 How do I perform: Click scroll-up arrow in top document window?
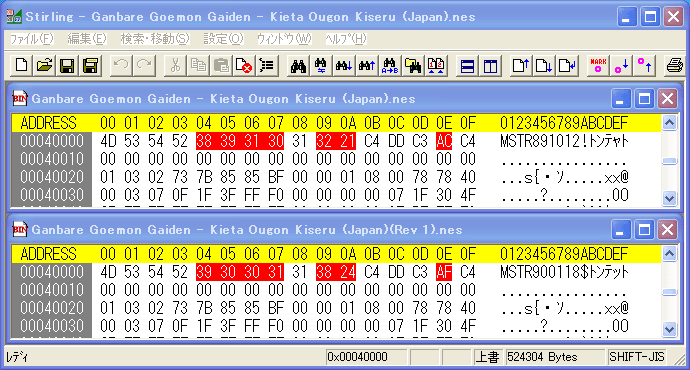point(669,123)
